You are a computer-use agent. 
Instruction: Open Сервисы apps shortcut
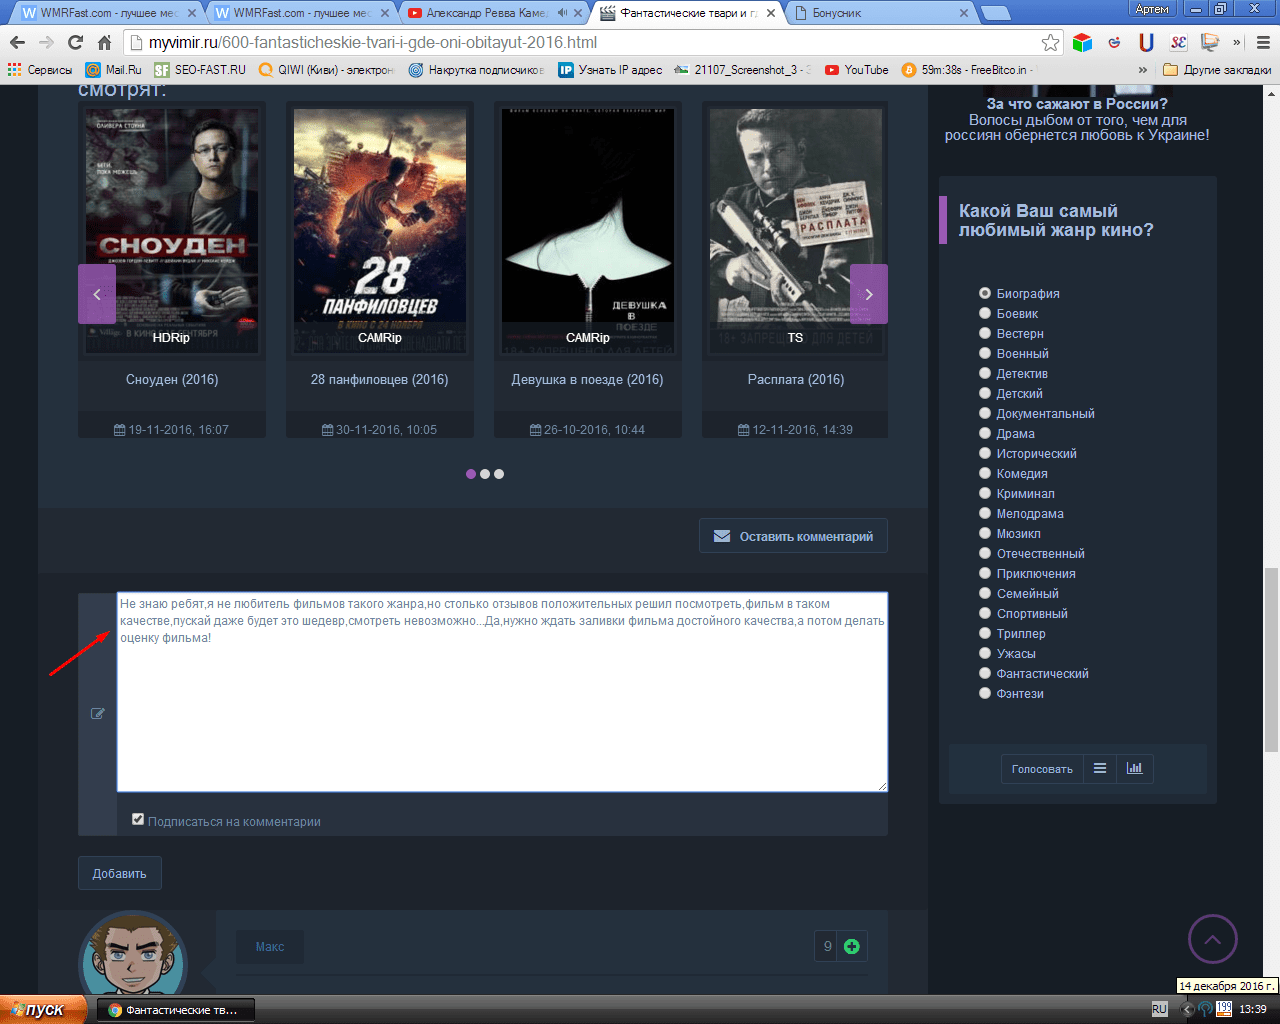[40, 70]
